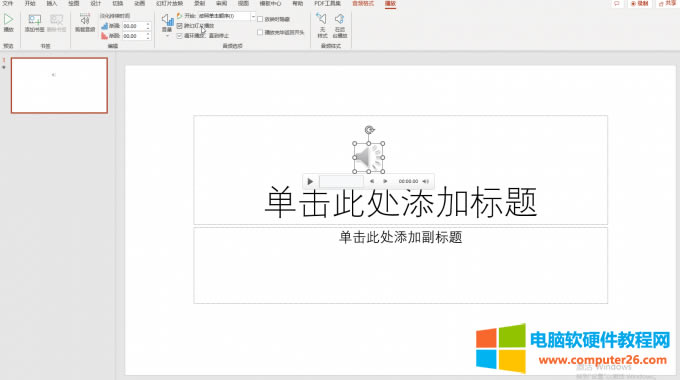Enable Rewind after Playing checkbox

[260, 32]
